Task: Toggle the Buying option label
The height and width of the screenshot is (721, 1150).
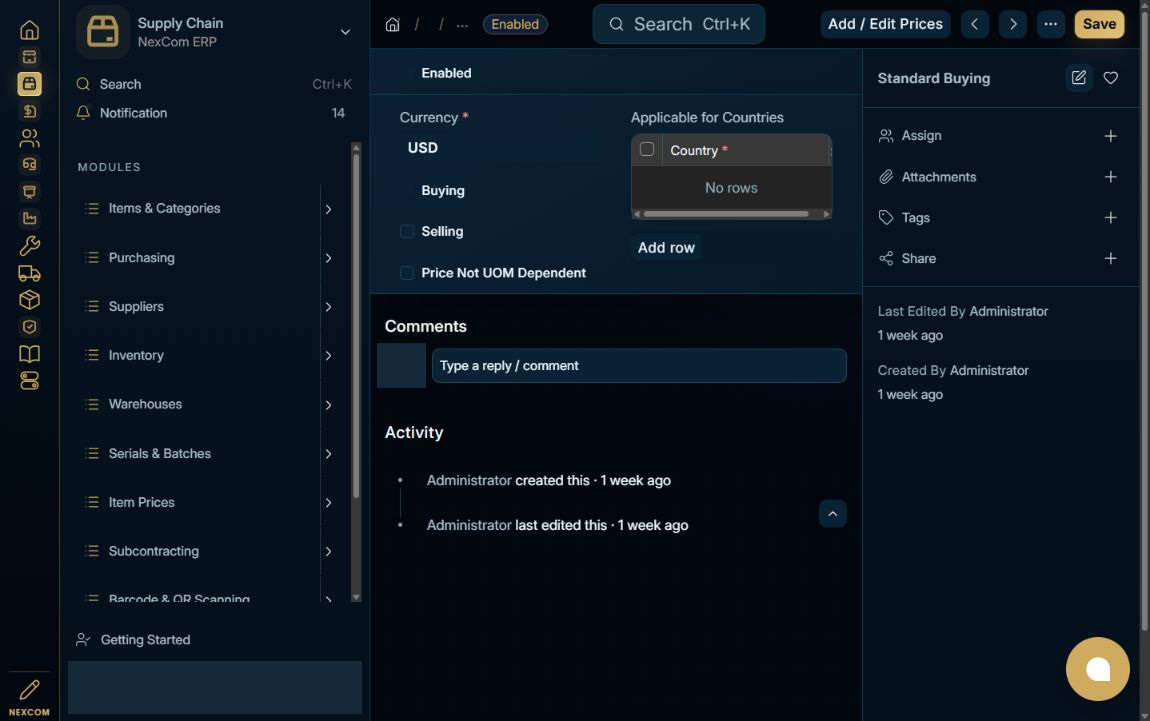Action: [x=443, y=191]
